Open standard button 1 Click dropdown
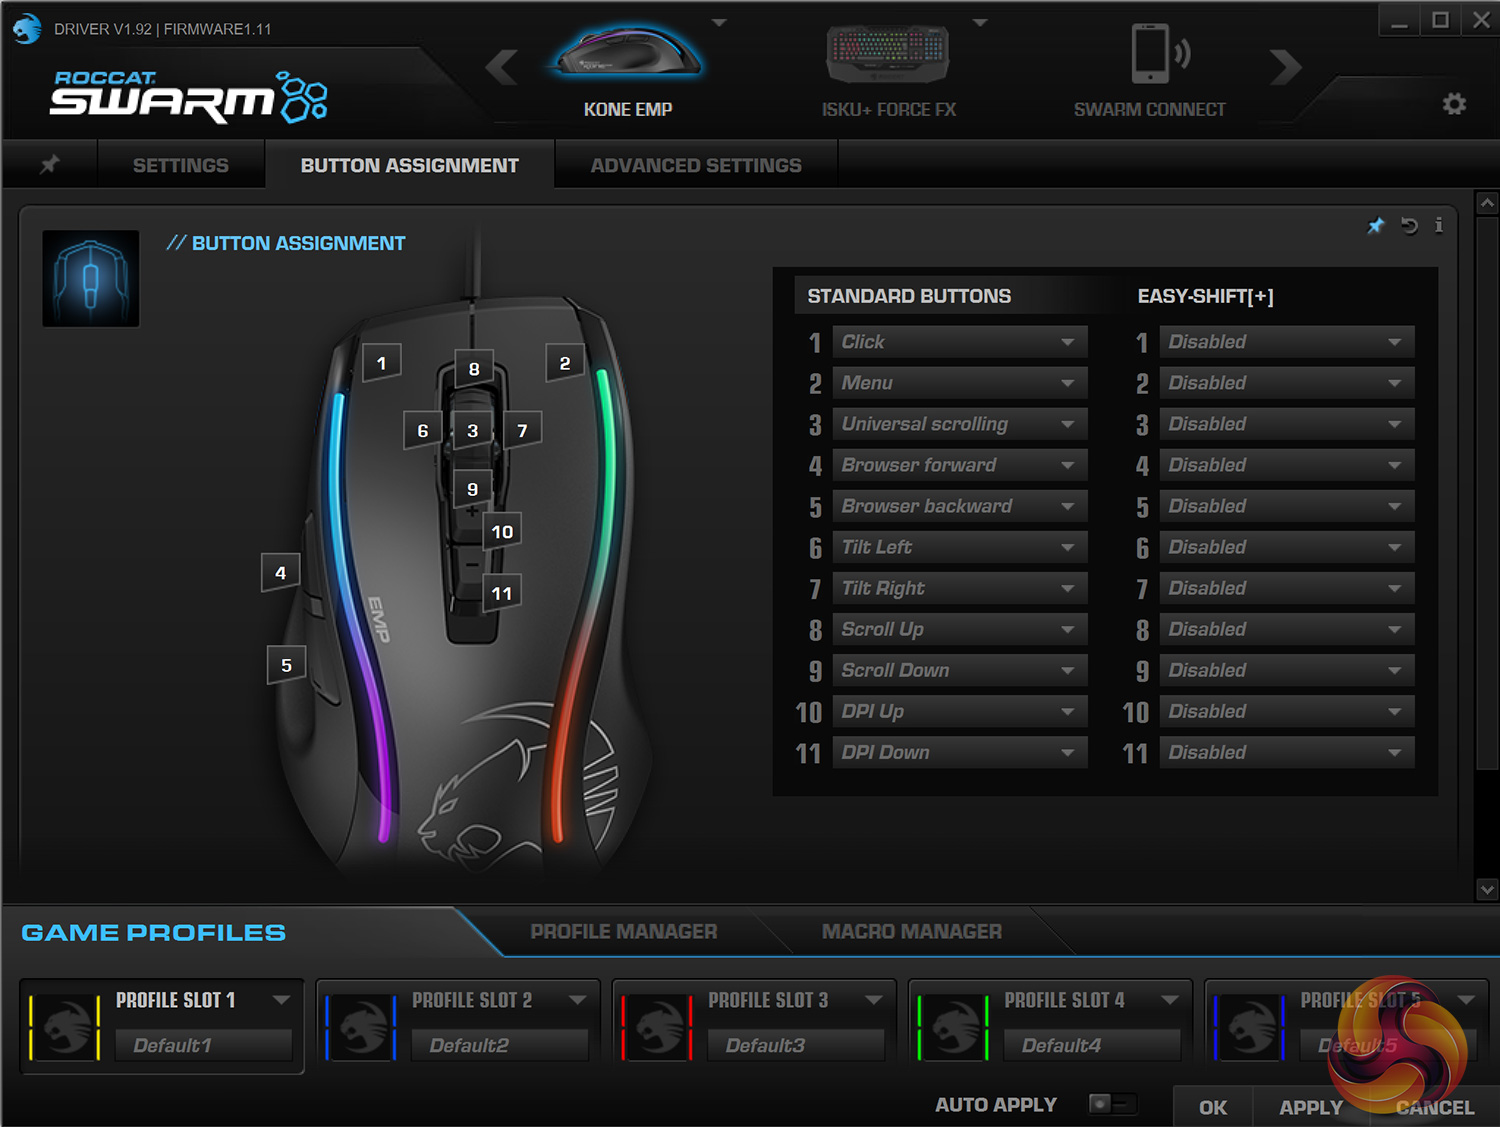The height and width of the screenshot is (1127, 1500). 960,342
